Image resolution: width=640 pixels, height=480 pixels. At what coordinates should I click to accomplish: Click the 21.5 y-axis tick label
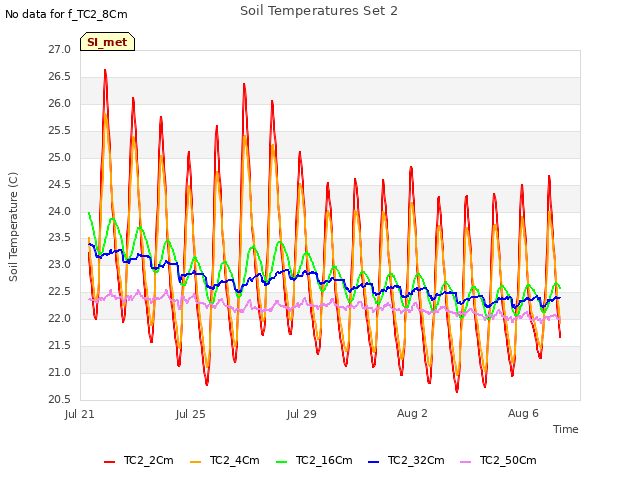click(60, 345)
